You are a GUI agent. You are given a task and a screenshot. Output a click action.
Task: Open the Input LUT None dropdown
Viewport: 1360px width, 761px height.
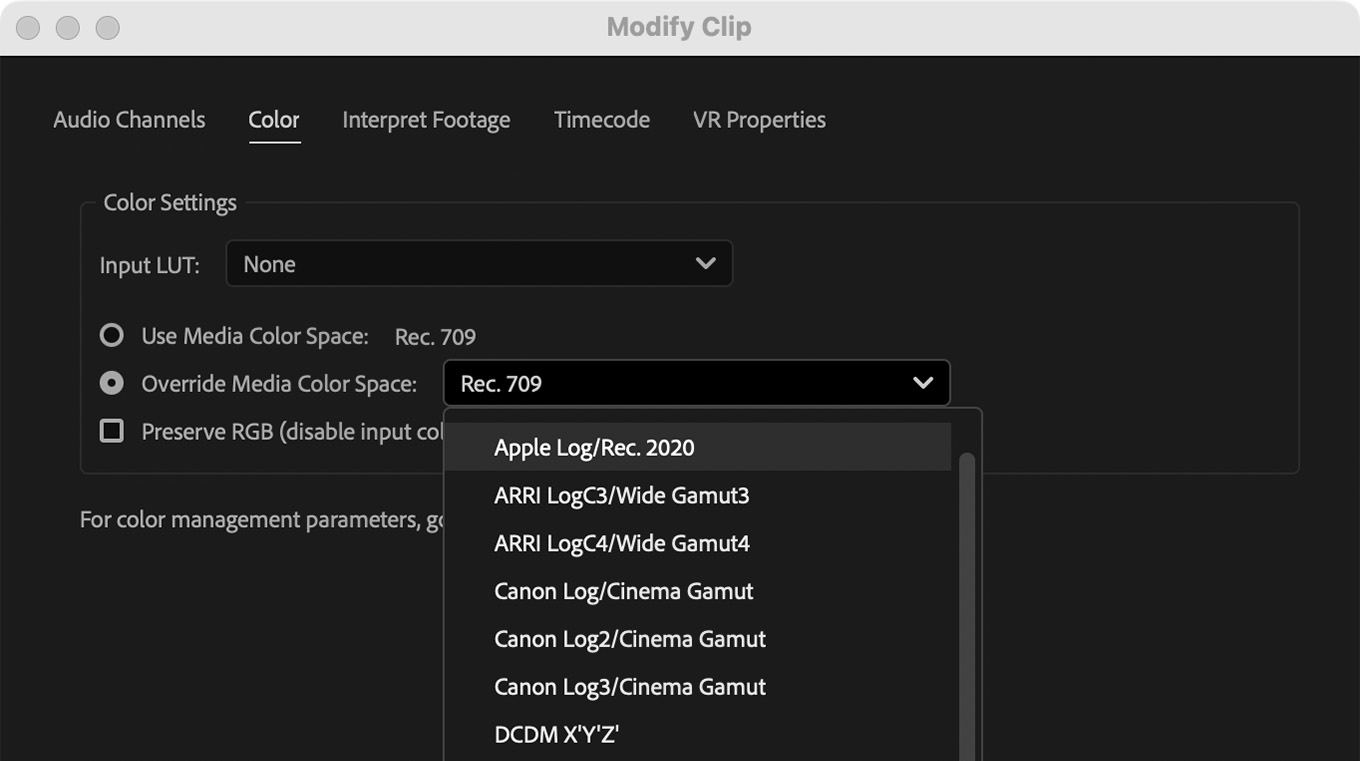point(478,264)
